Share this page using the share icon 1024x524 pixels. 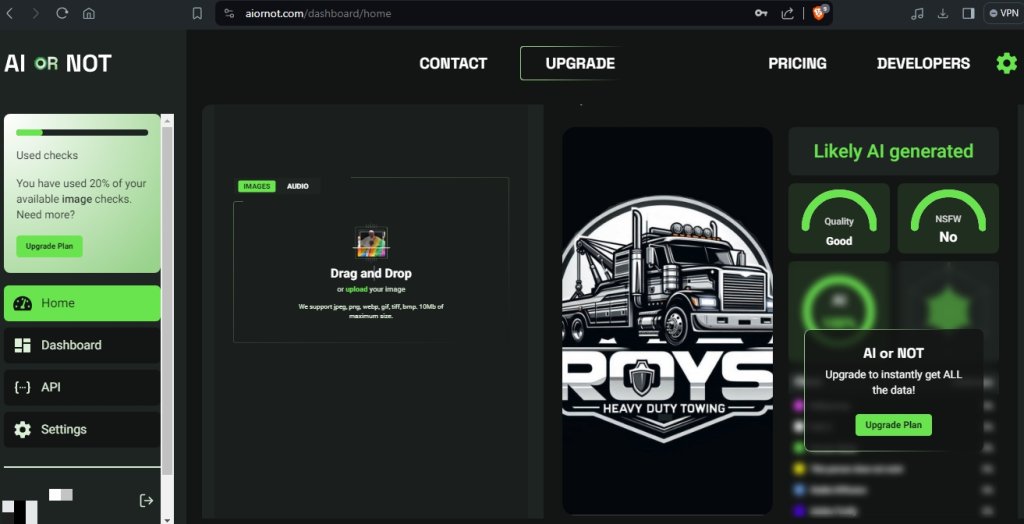coord(788,13)
